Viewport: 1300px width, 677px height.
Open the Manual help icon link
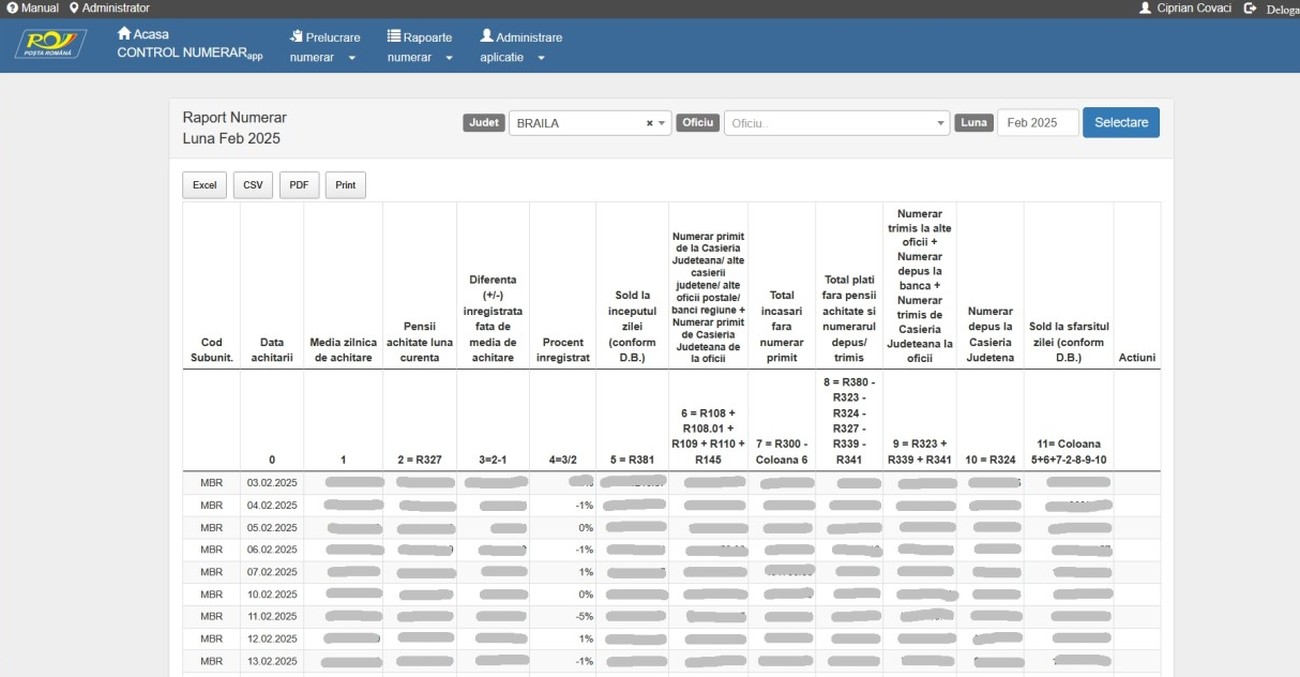pyautogui.click(x=12, y=8)
